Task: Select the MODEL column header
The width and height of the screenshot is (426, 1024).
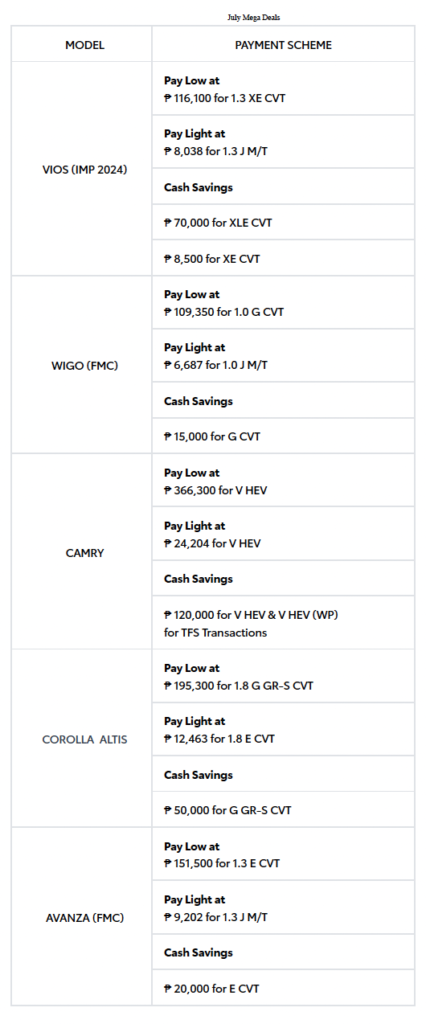Action: click(82, 44)
